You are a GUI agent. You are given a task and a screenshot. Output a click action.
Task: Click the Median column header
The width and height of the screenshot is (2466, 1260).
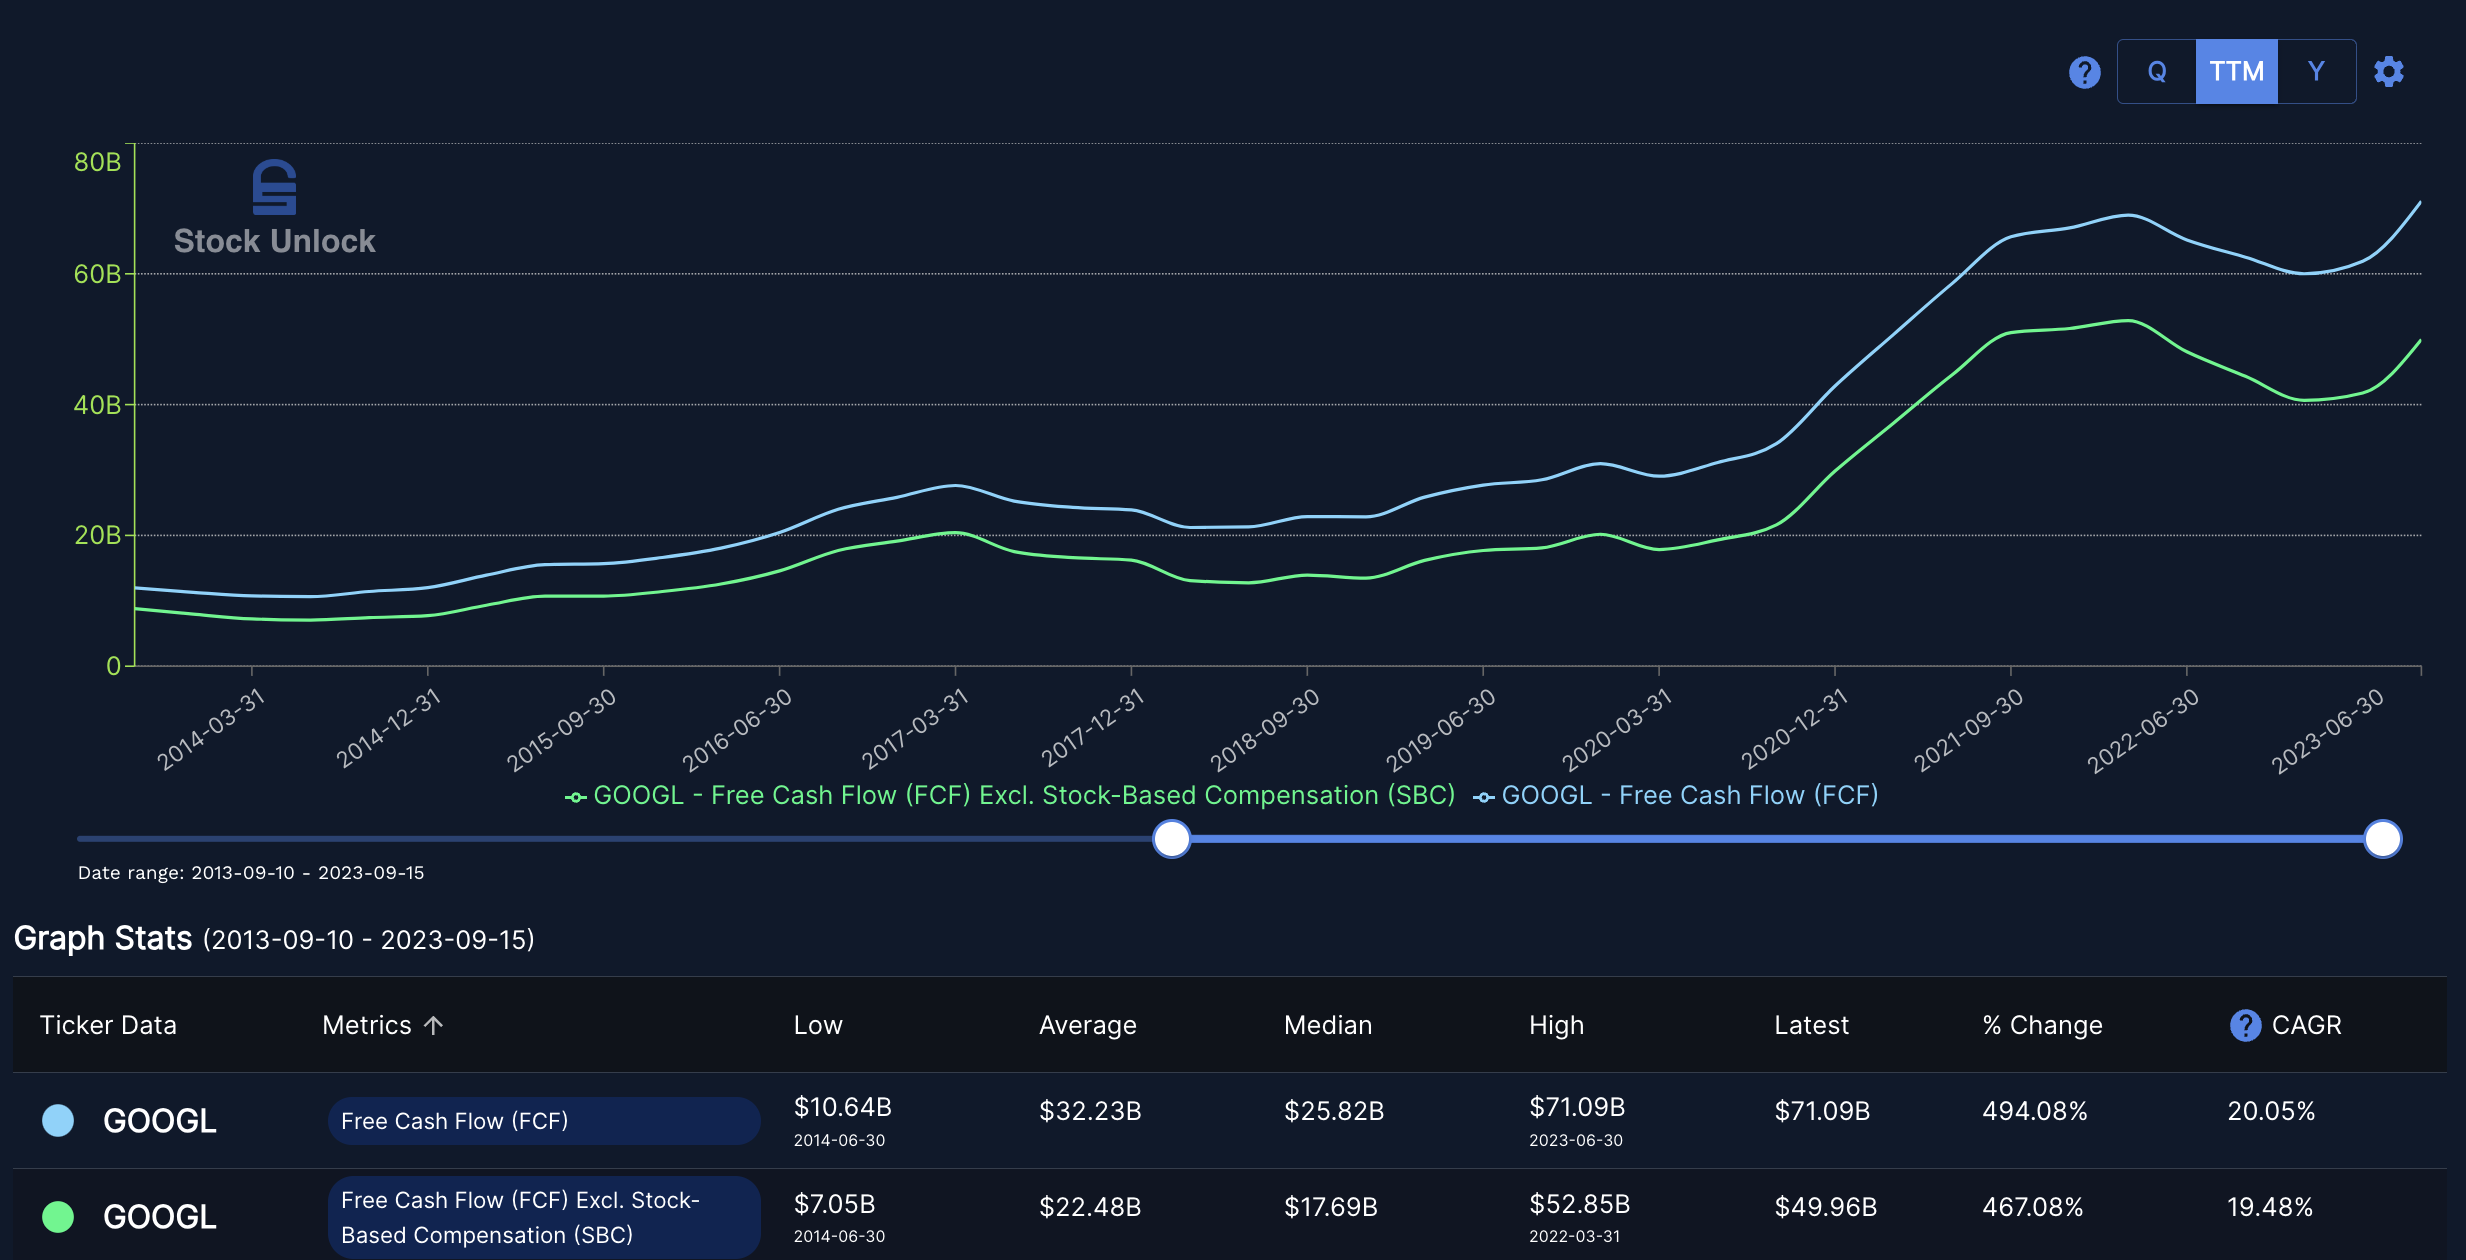[1328, 1025]
